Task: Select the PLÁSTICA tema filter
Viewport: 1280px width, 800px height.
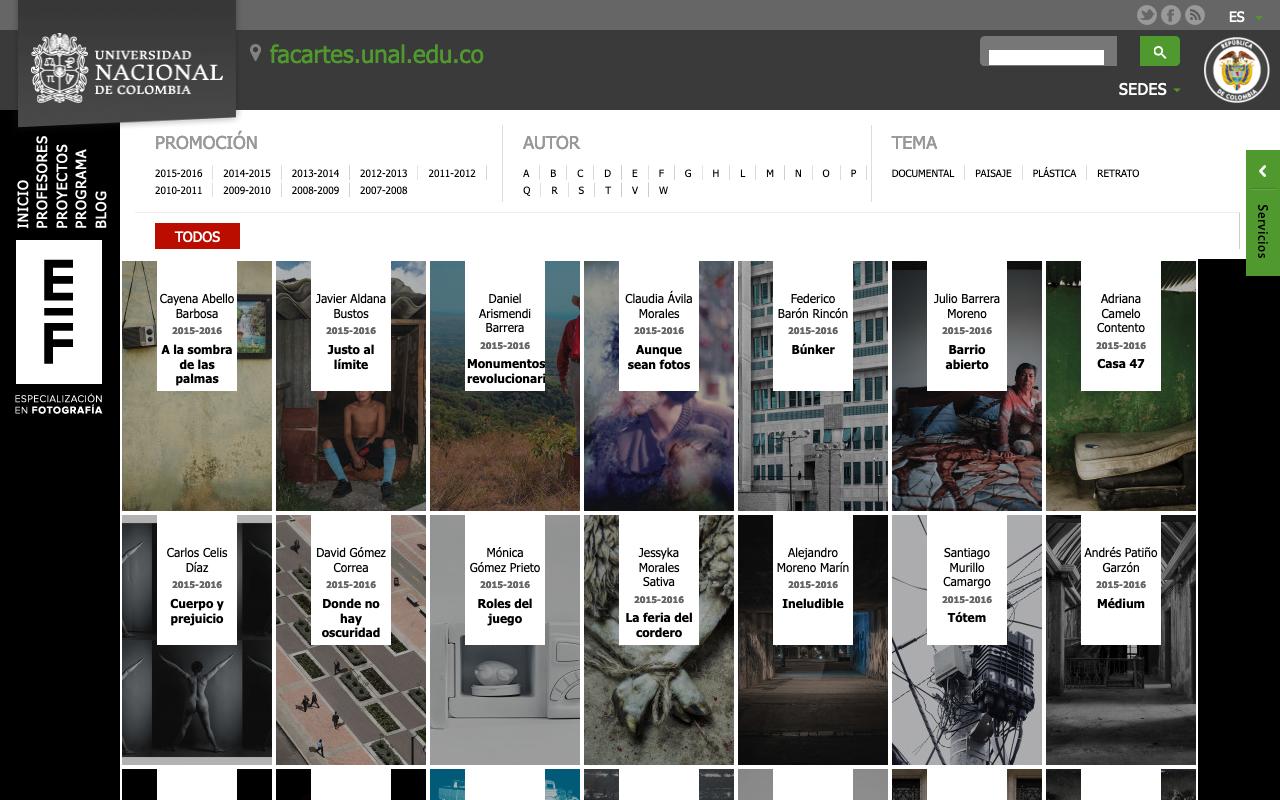Action: (1054, 173)
